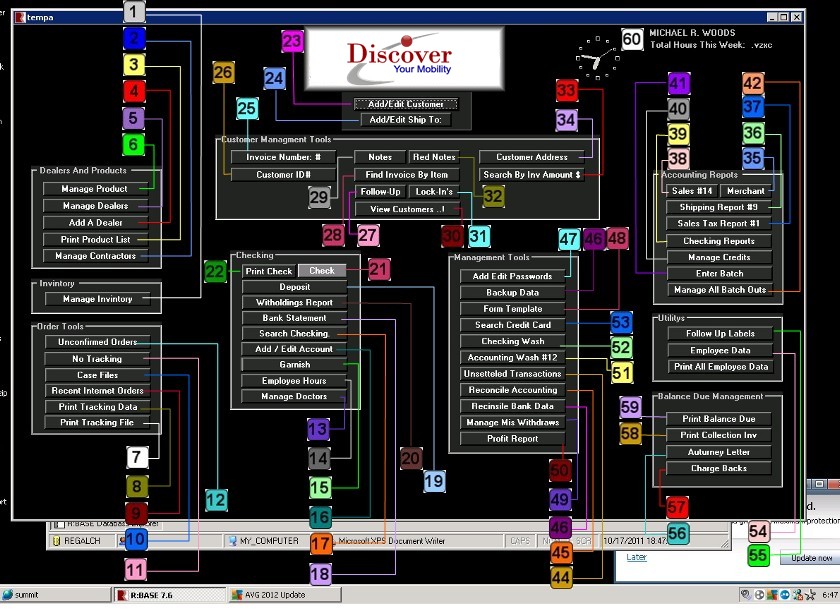The height and width of the screenshot is (610, 840).
Task: Switch to AVG 2012 Update in taskbar
Action: (284, 594)
